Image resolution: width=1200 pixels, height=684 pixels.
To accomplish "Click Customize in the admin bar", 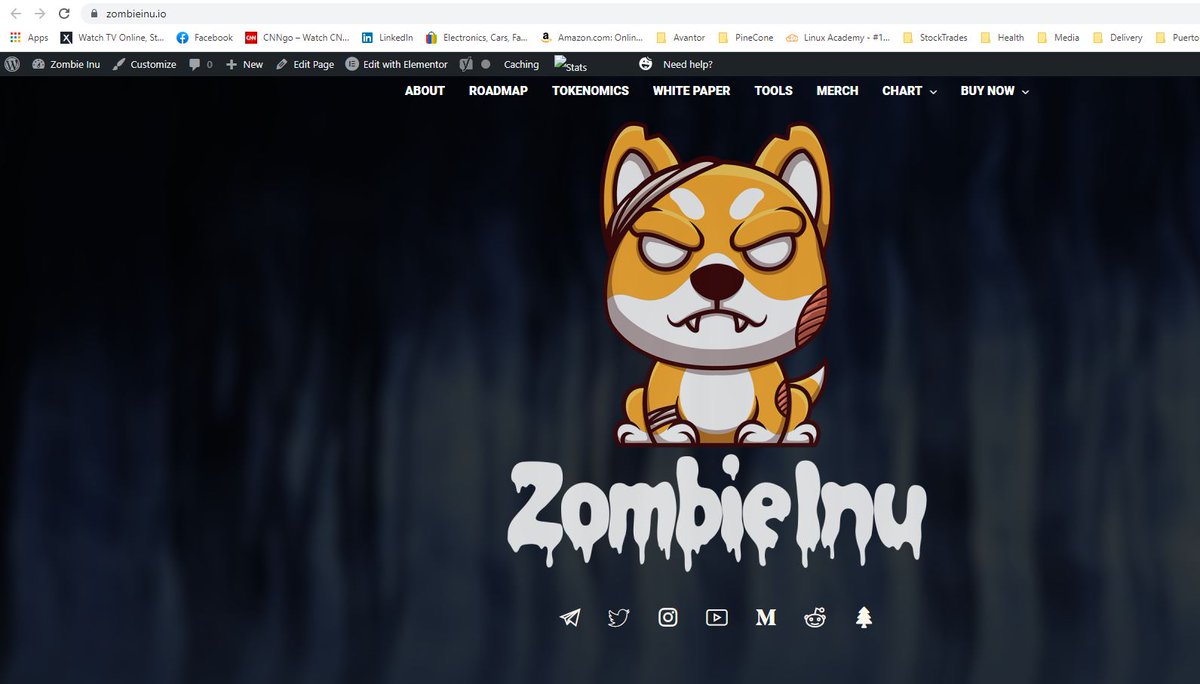I will pyautogui.click(x=144, y=64).
